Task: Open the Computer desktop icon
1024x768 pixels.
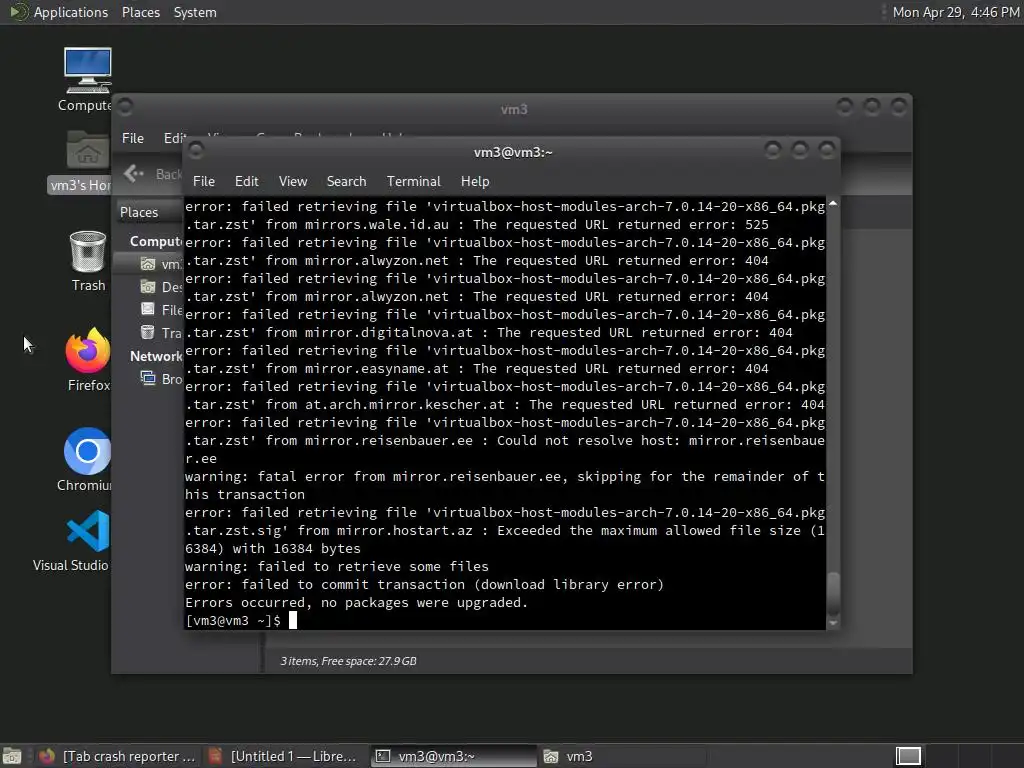Action: pyautogui.click(x=87, y=78)
